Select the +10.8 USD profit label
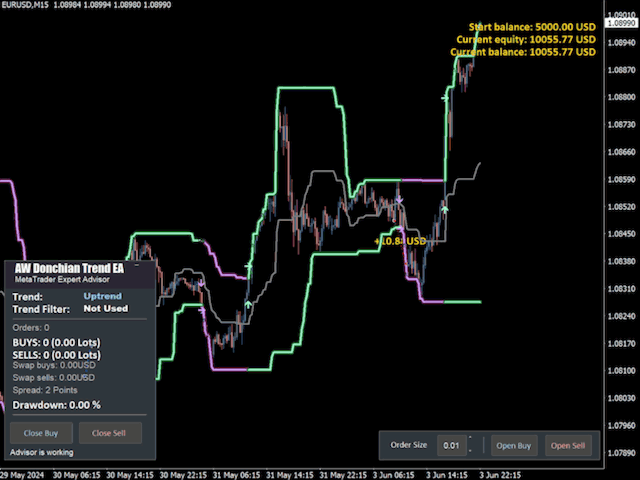This screenshot has width=640, height=480. click(400, 241)
